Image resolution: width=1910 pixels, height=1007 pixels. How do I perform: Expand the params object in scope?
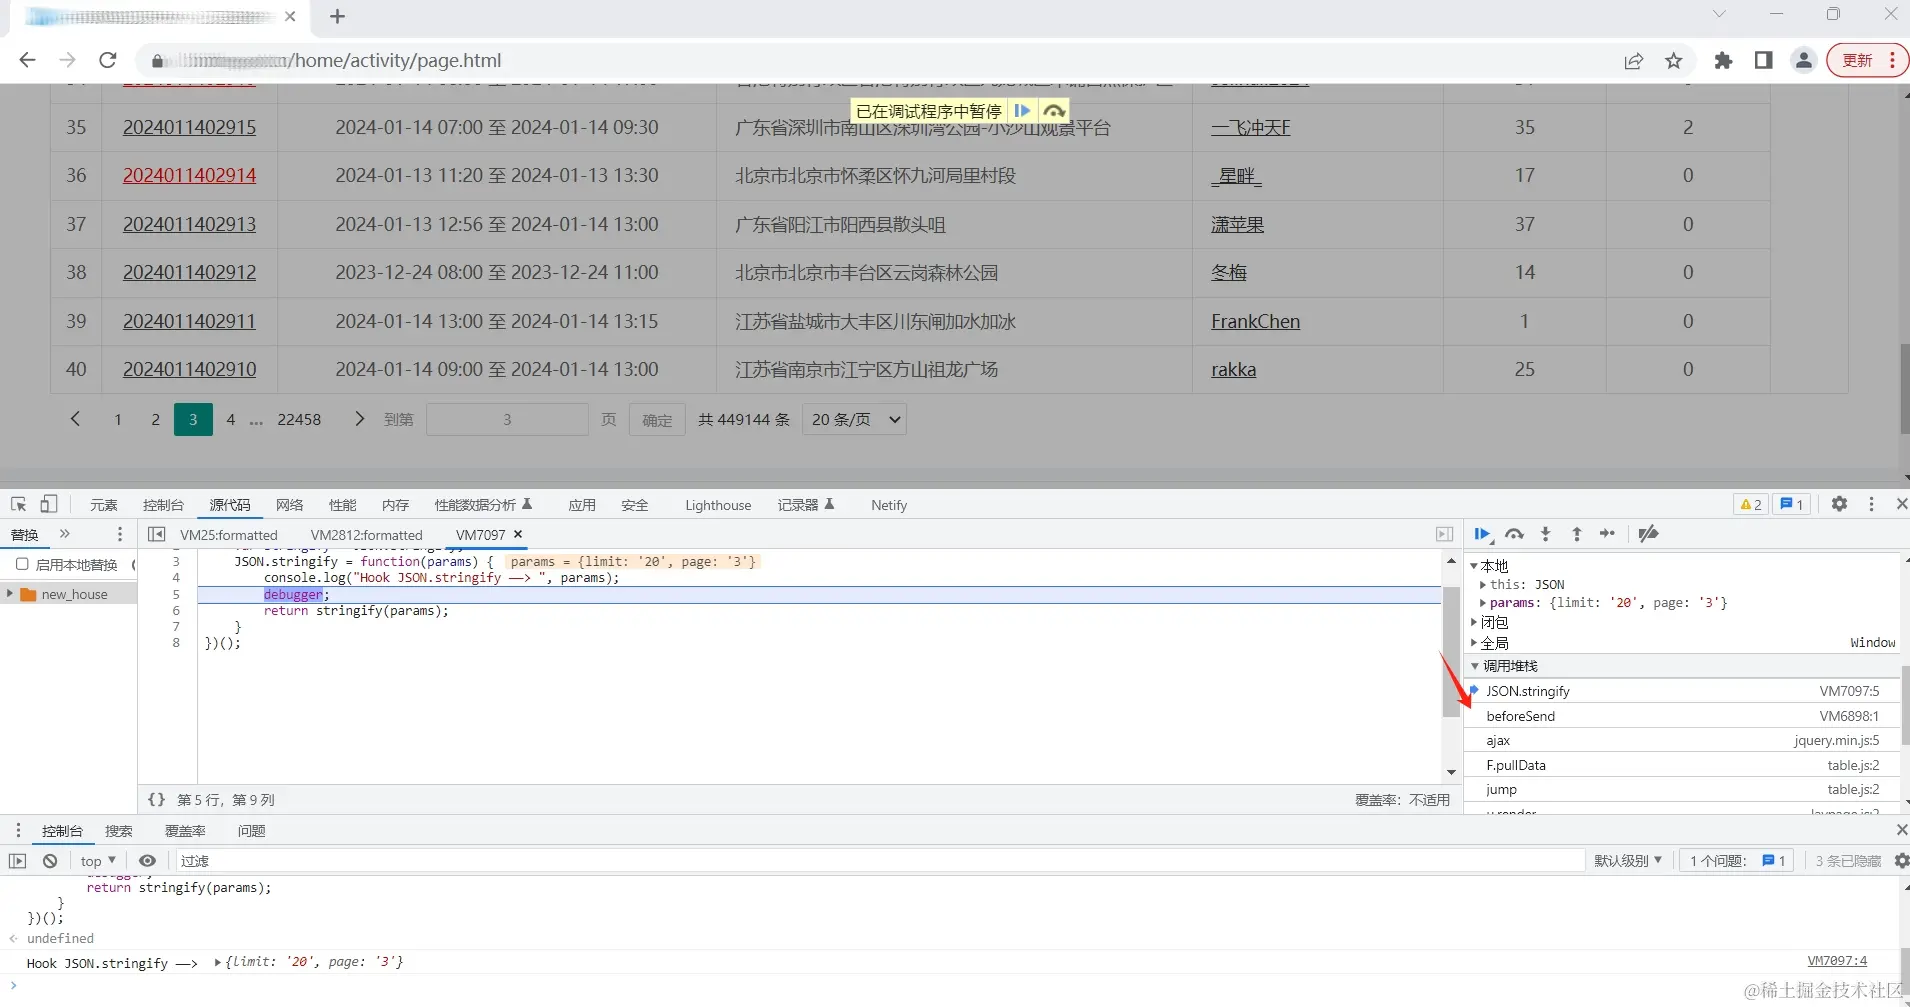pyautogui.click(x=1483, y=603)
